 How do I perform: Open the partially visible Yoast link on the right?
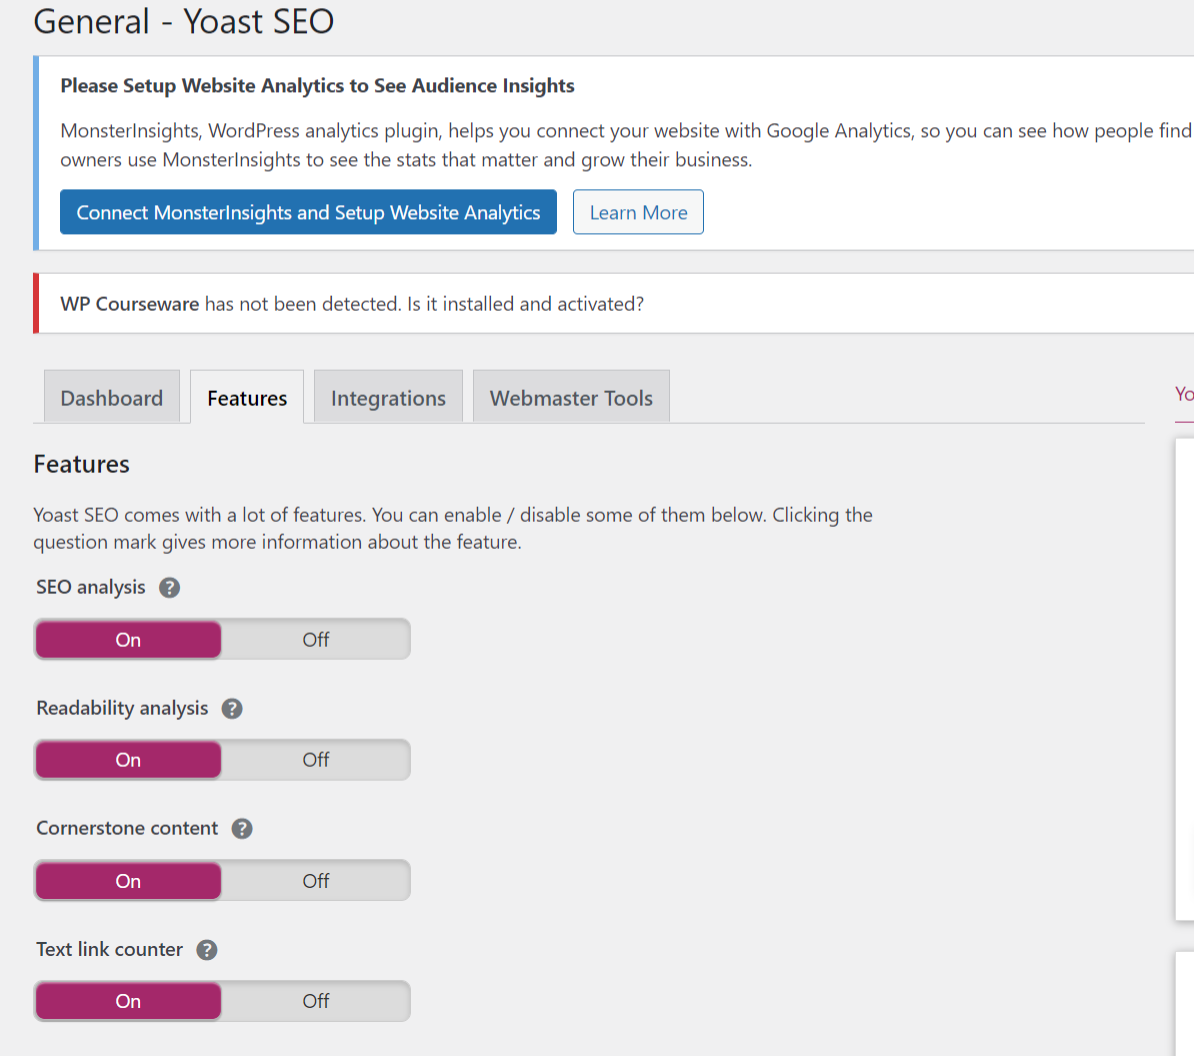(x=1183, y=394)
